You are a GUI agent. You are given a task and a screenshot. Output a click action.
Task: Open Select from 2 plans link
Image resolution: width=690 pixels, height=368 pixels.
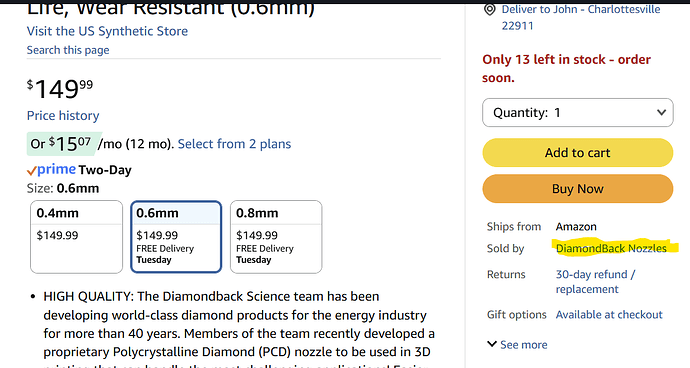pos(234,144)
